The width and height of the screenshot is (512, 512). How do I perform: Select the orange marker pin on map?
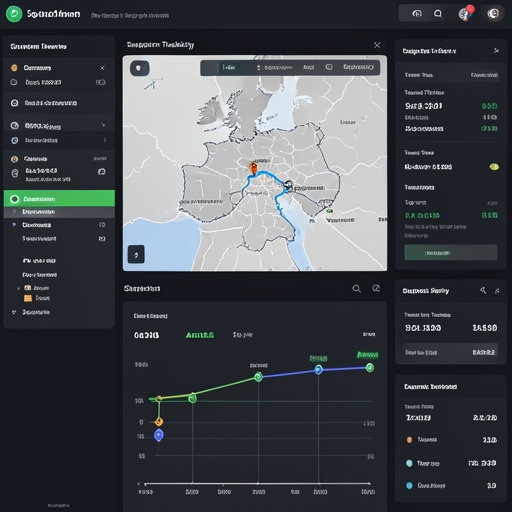point(254,168)
